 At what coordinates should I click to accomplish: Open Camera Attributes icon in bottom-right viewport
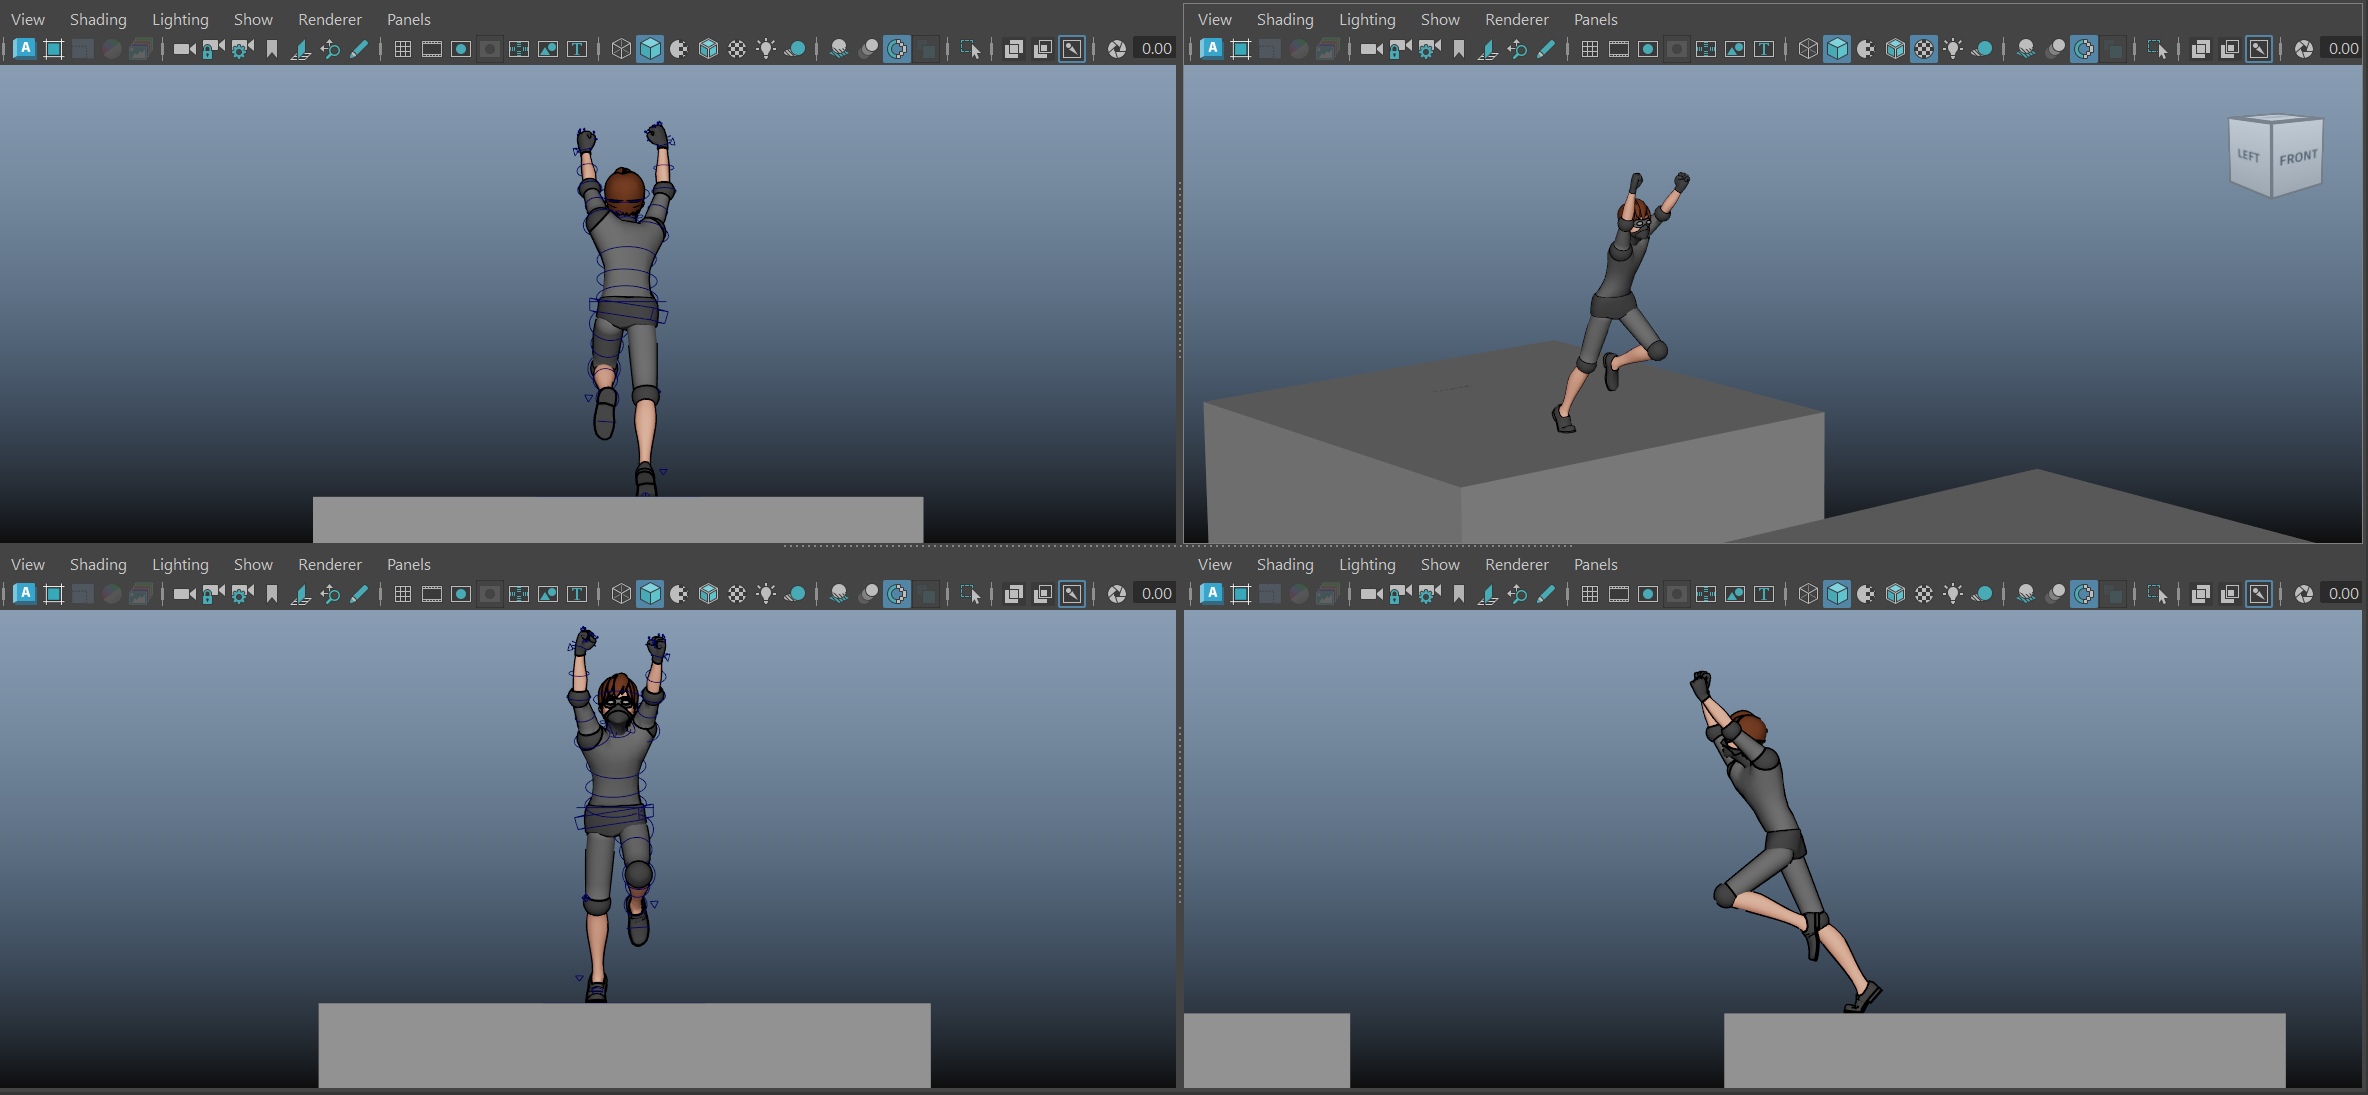(x=1429, y=594)
